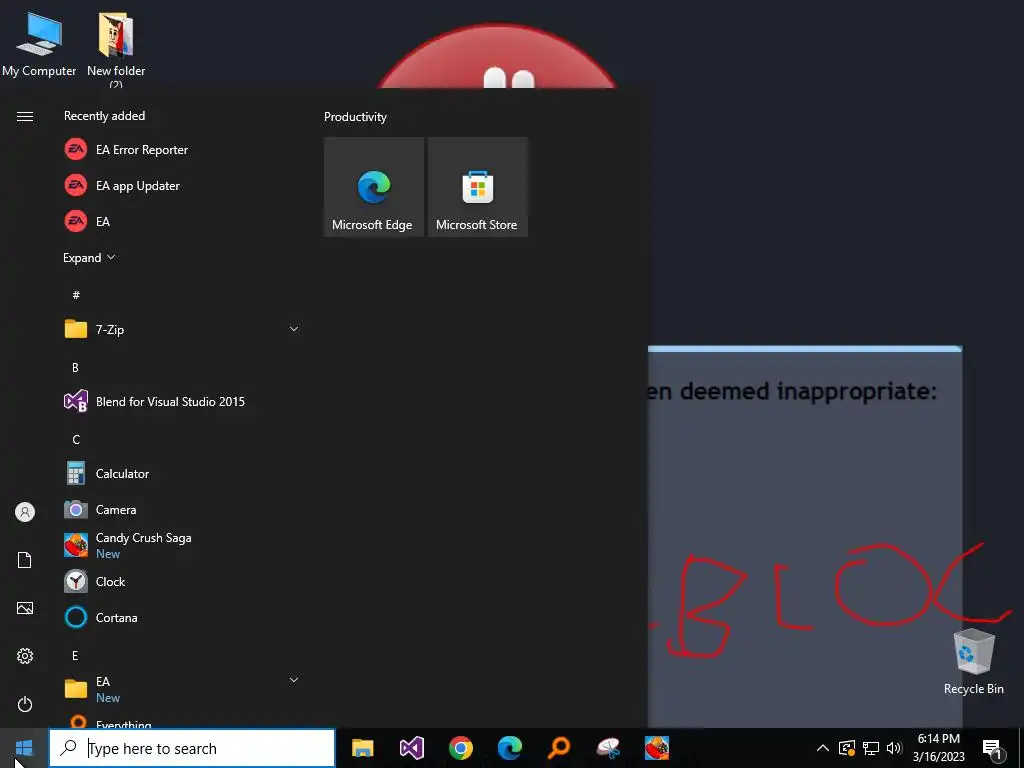Open Snipping Tool from the taskbar
The height and width of the screenshot is (768, 1024).
(608, 748)
